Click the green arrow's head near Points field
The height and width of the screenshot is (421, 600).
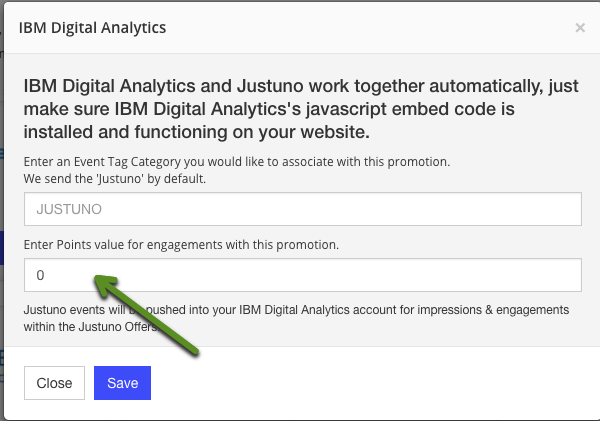pos(101,283)
